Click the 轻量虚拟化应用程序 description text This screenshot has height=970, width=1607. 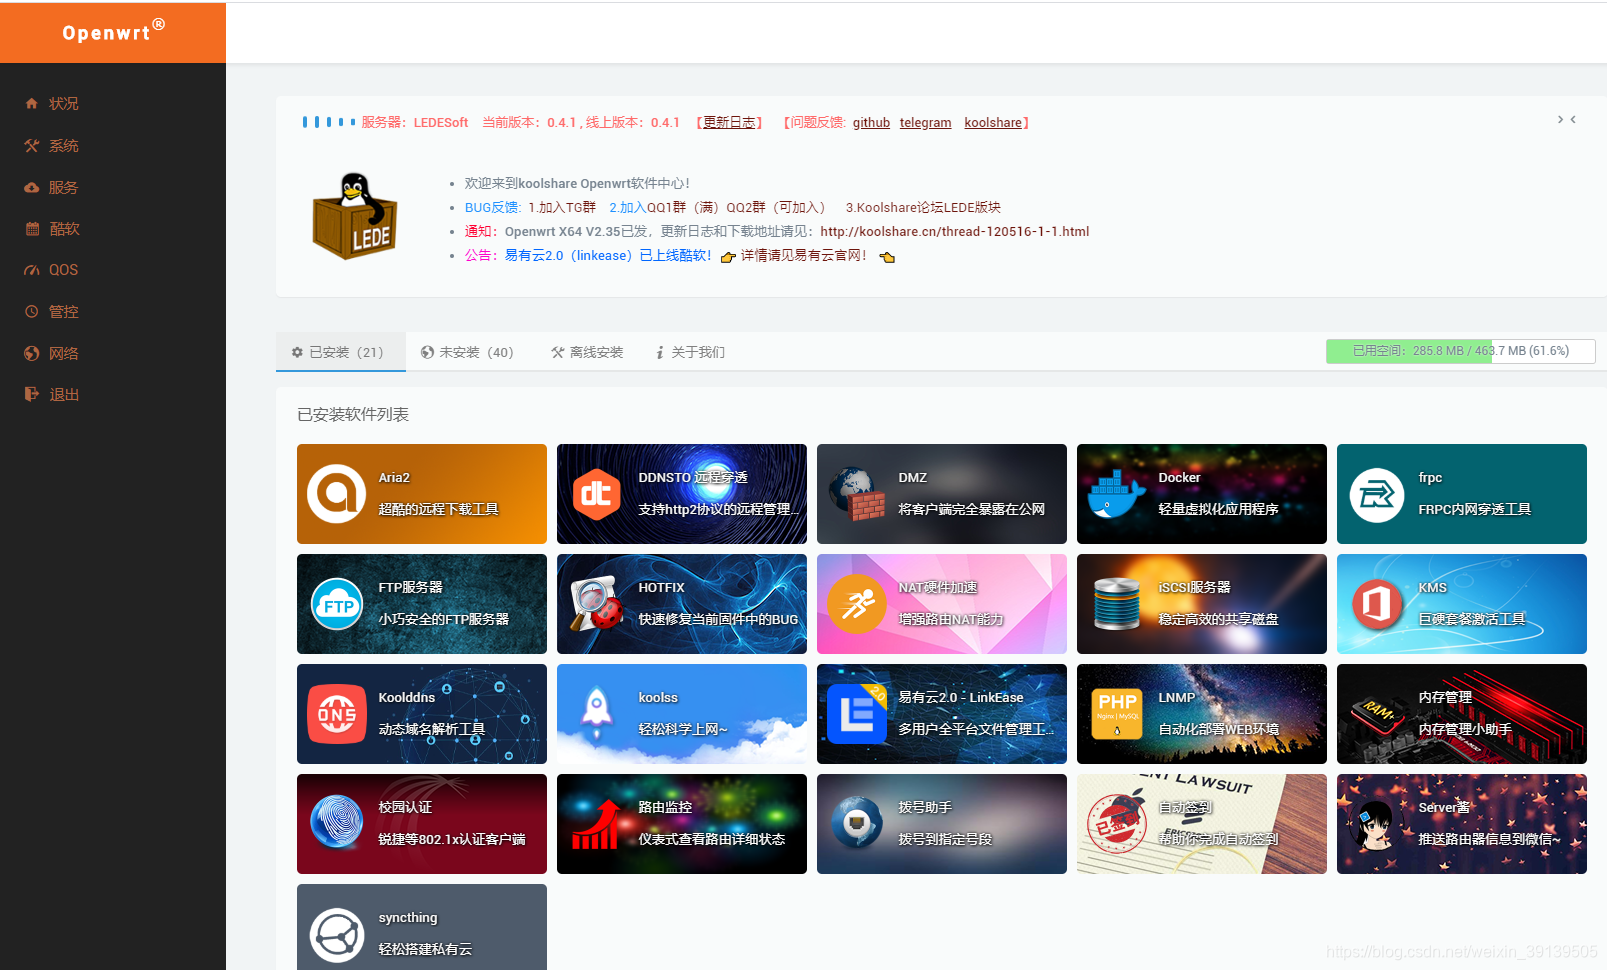(x=1218, y=509)
